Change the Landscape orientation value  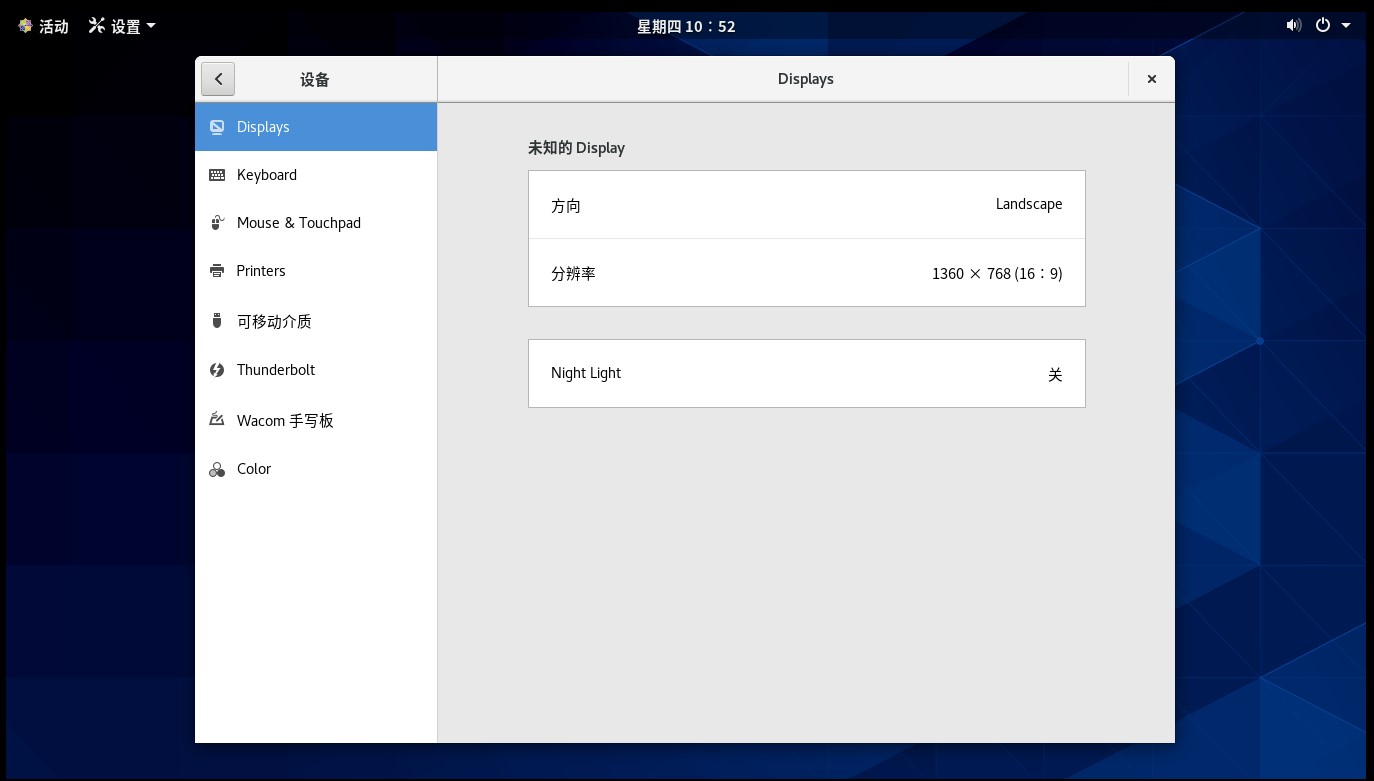pos(1029,204)
